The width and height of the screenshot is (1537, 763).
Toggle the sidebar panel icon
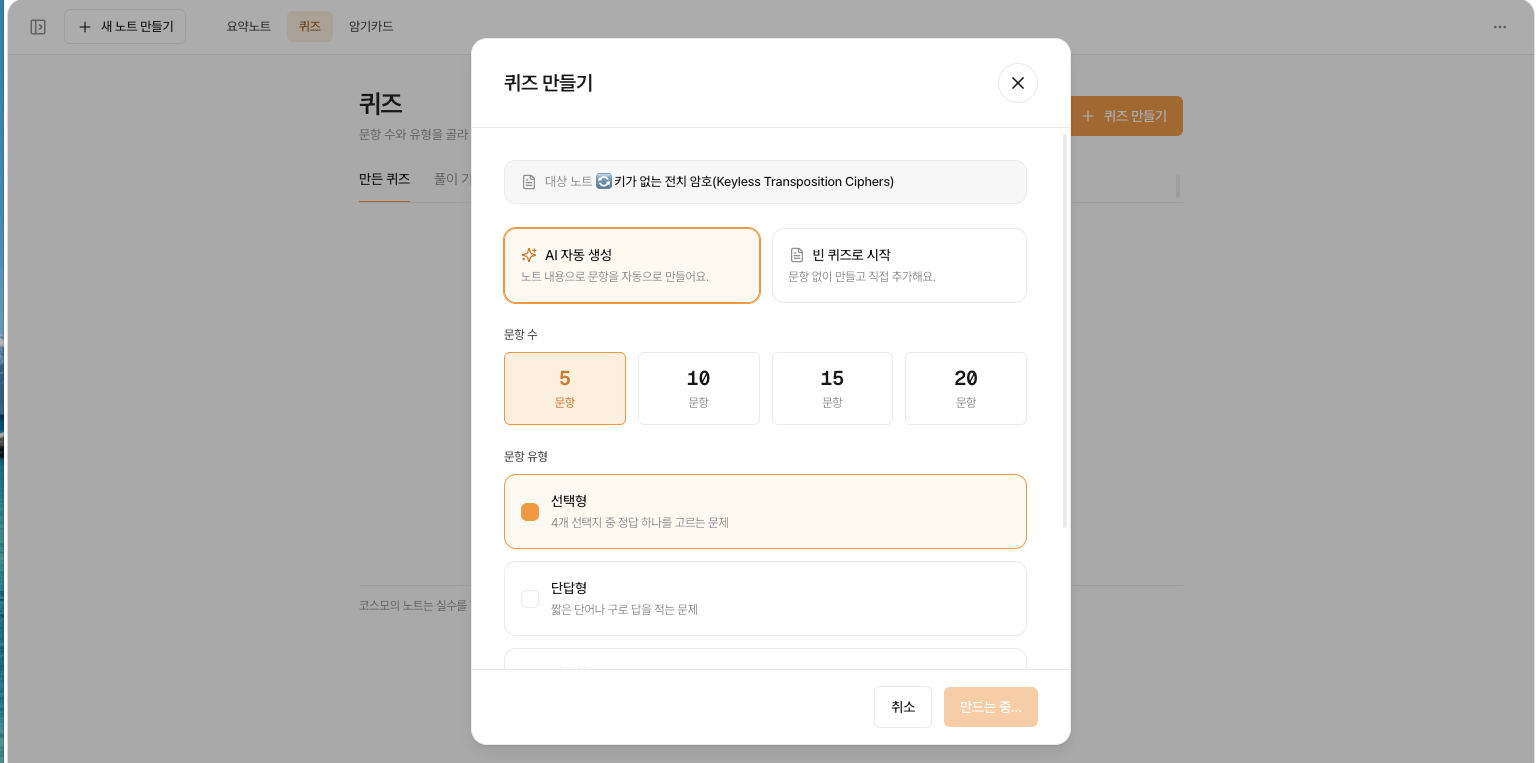[38, 27]
